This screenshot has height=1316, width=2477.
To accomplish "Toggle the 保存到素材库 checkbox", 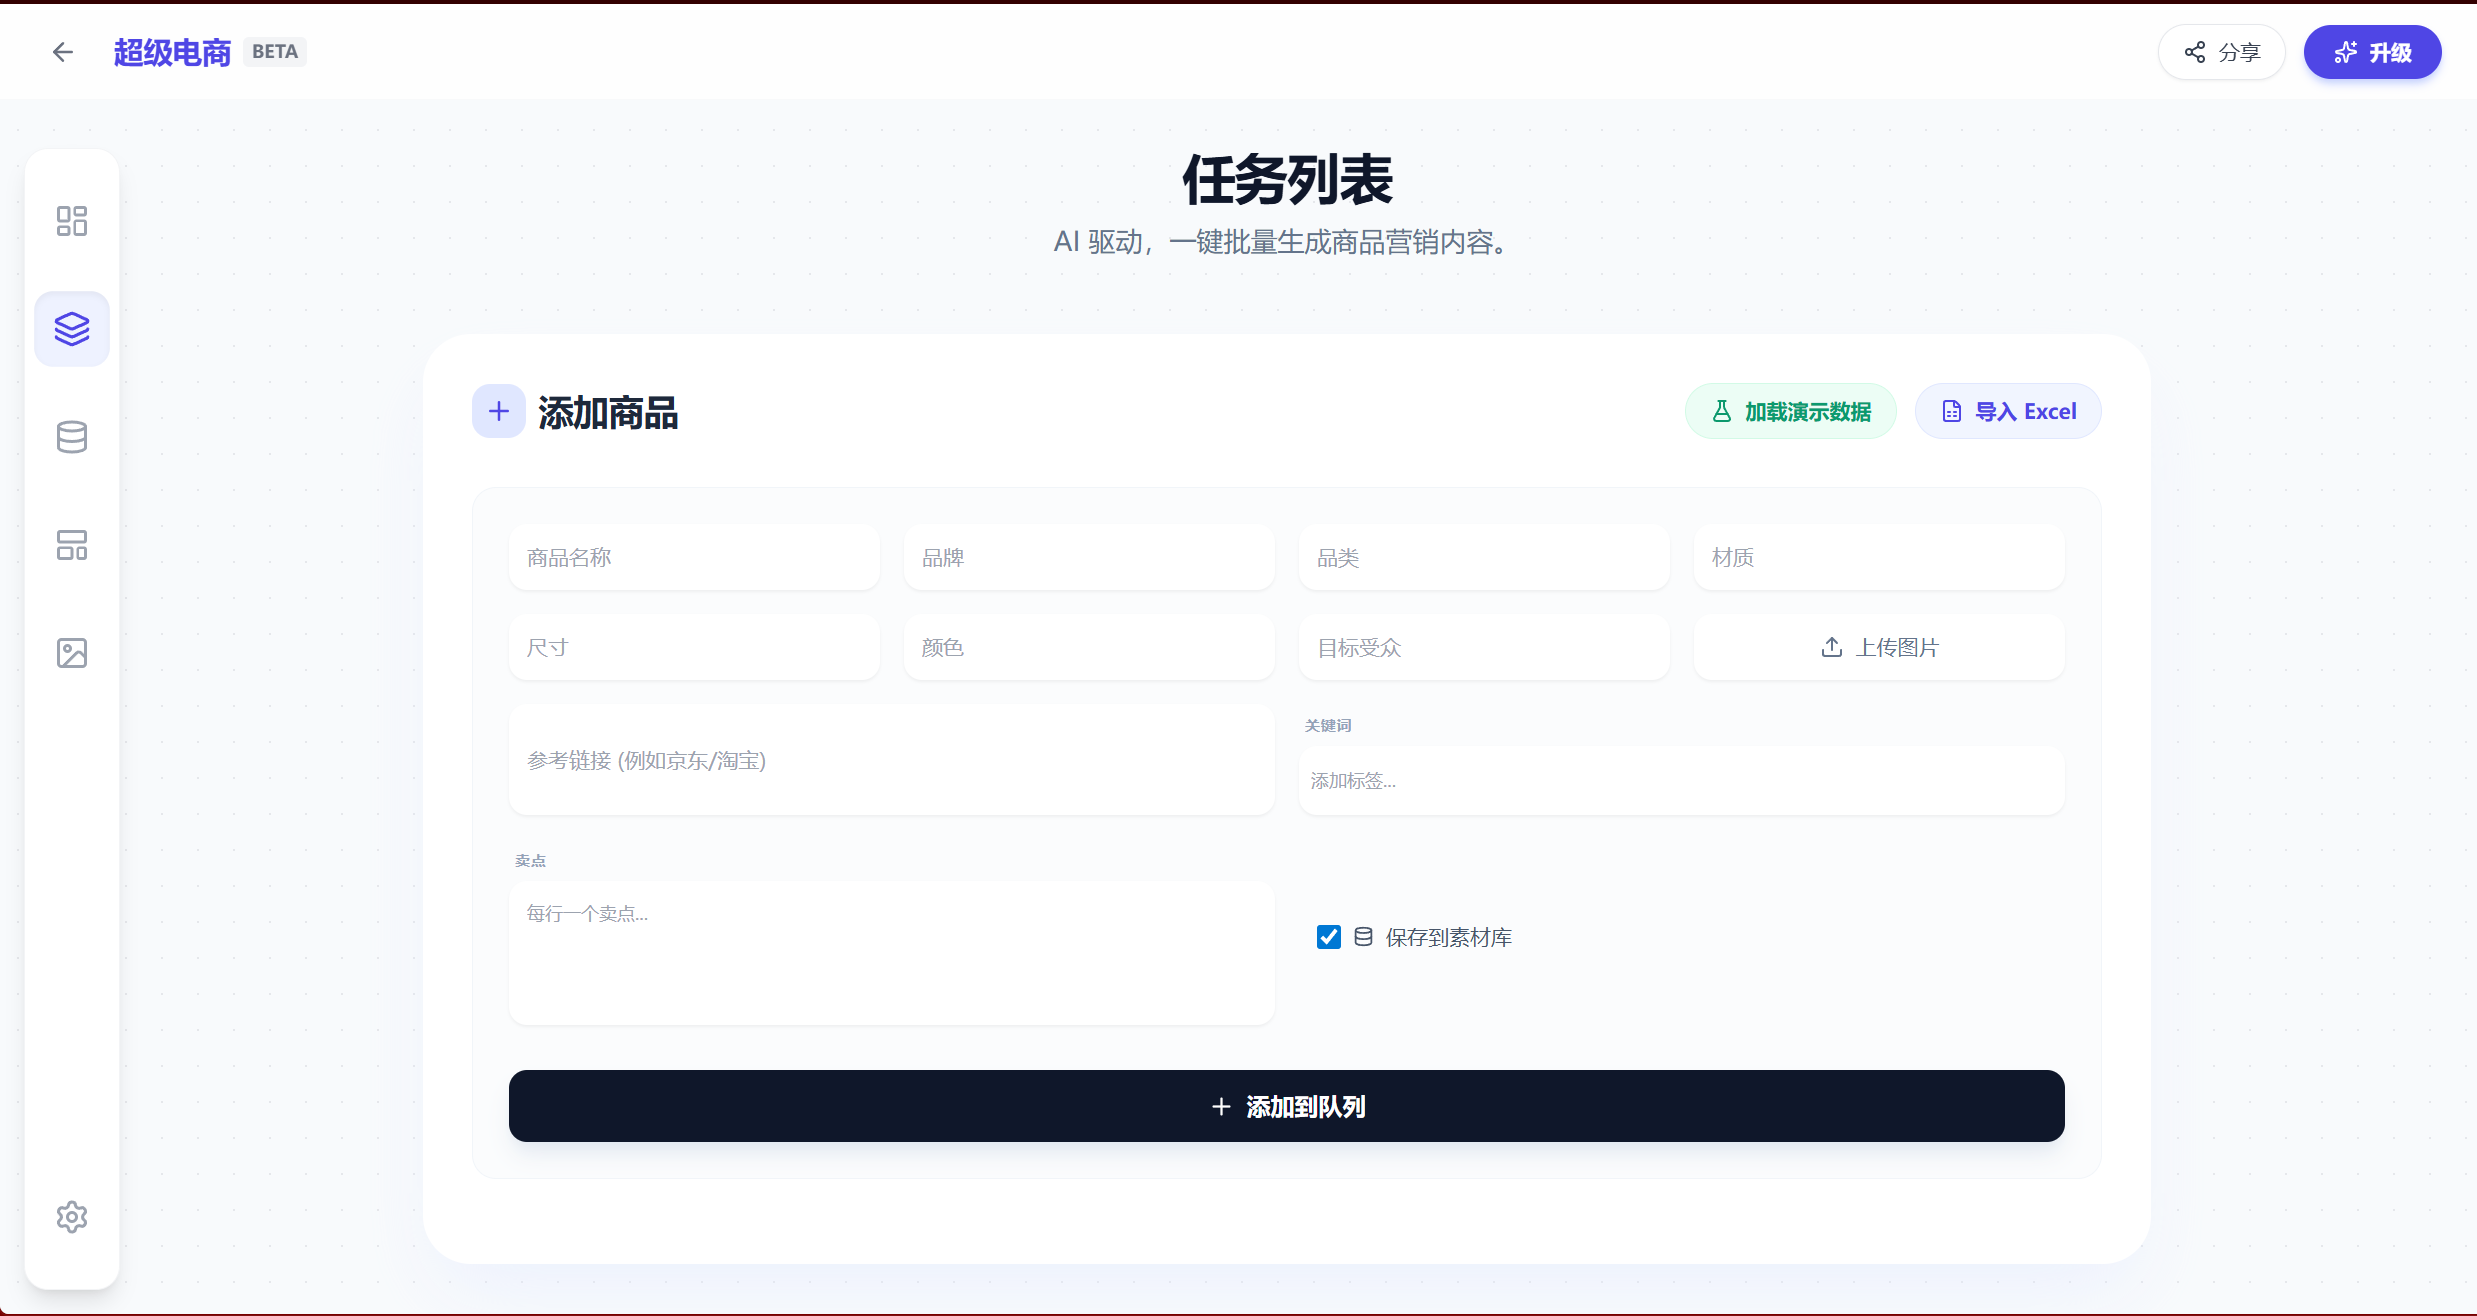I will (x=1328, y=937).
